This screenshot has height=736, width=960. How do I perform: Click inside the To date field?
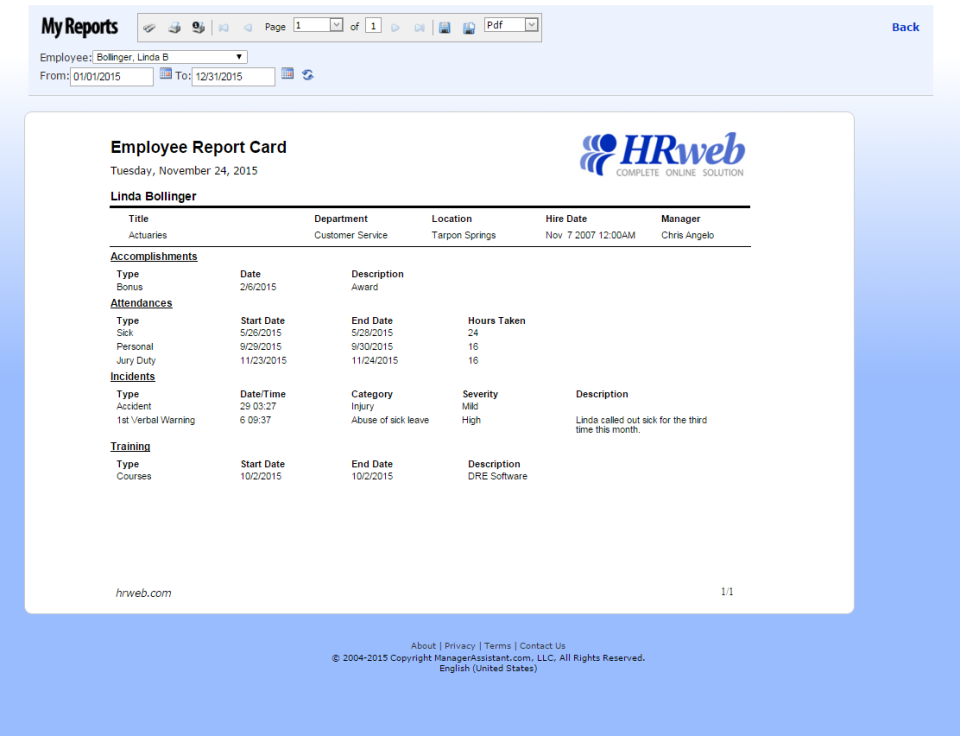(235, 75)
